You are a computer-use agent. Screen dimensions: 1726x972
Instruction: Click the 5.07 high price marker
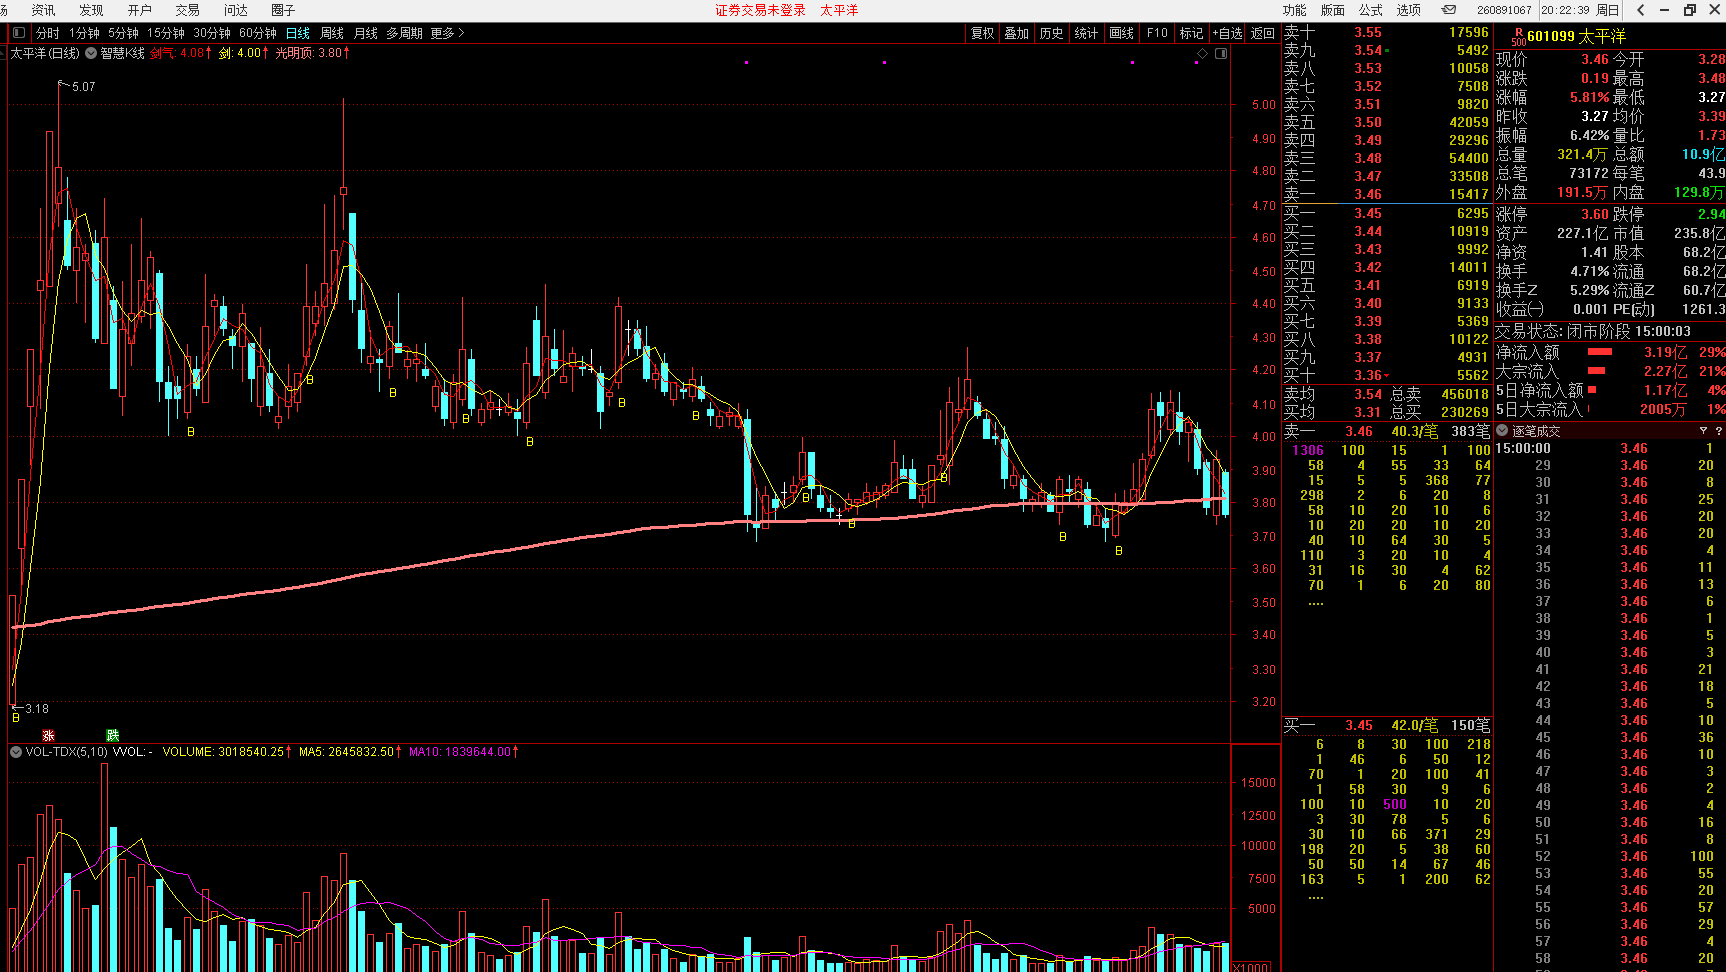(84, 87)
